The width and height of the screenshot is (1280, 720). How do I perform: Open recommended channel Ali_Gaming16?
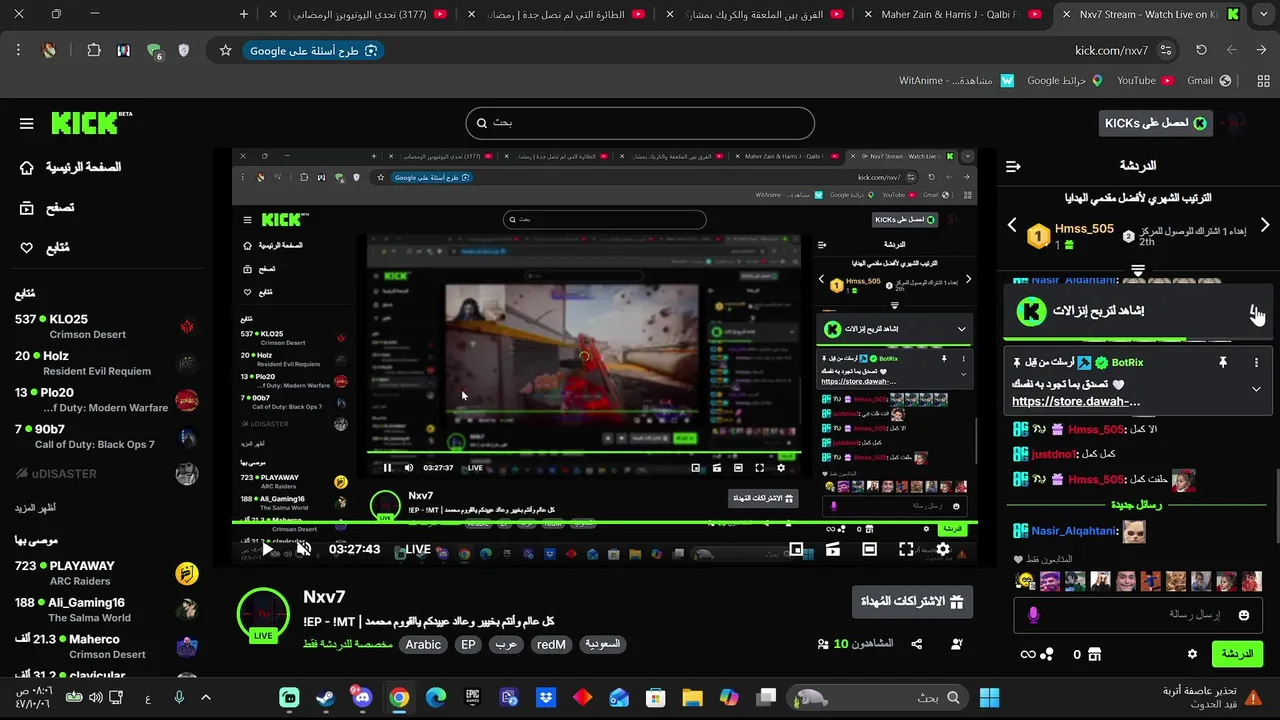pos(106,610)
